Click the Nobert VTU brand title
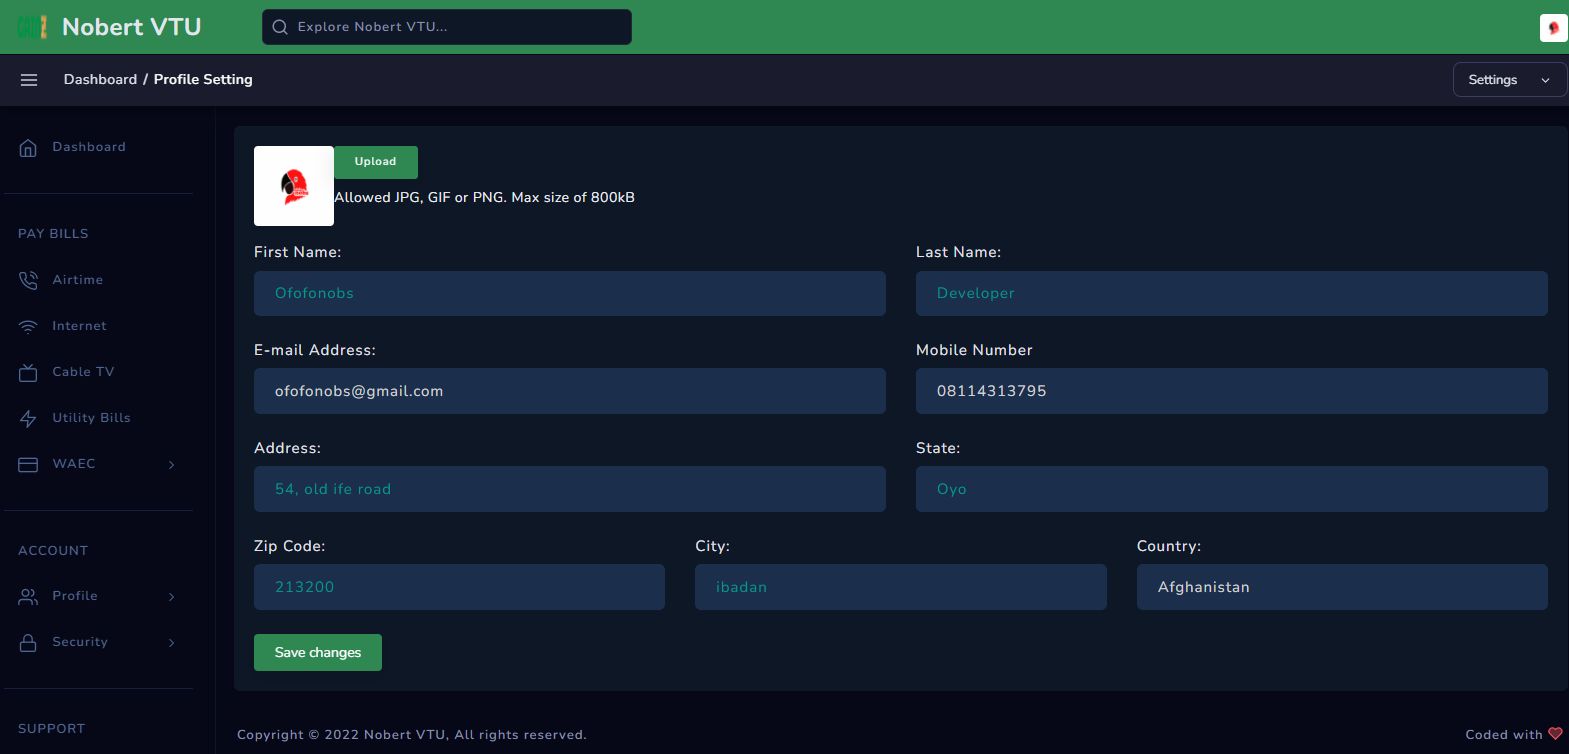Image resolution: width=1569 pixels, height=754 pixels. click(x=132, y=27)
